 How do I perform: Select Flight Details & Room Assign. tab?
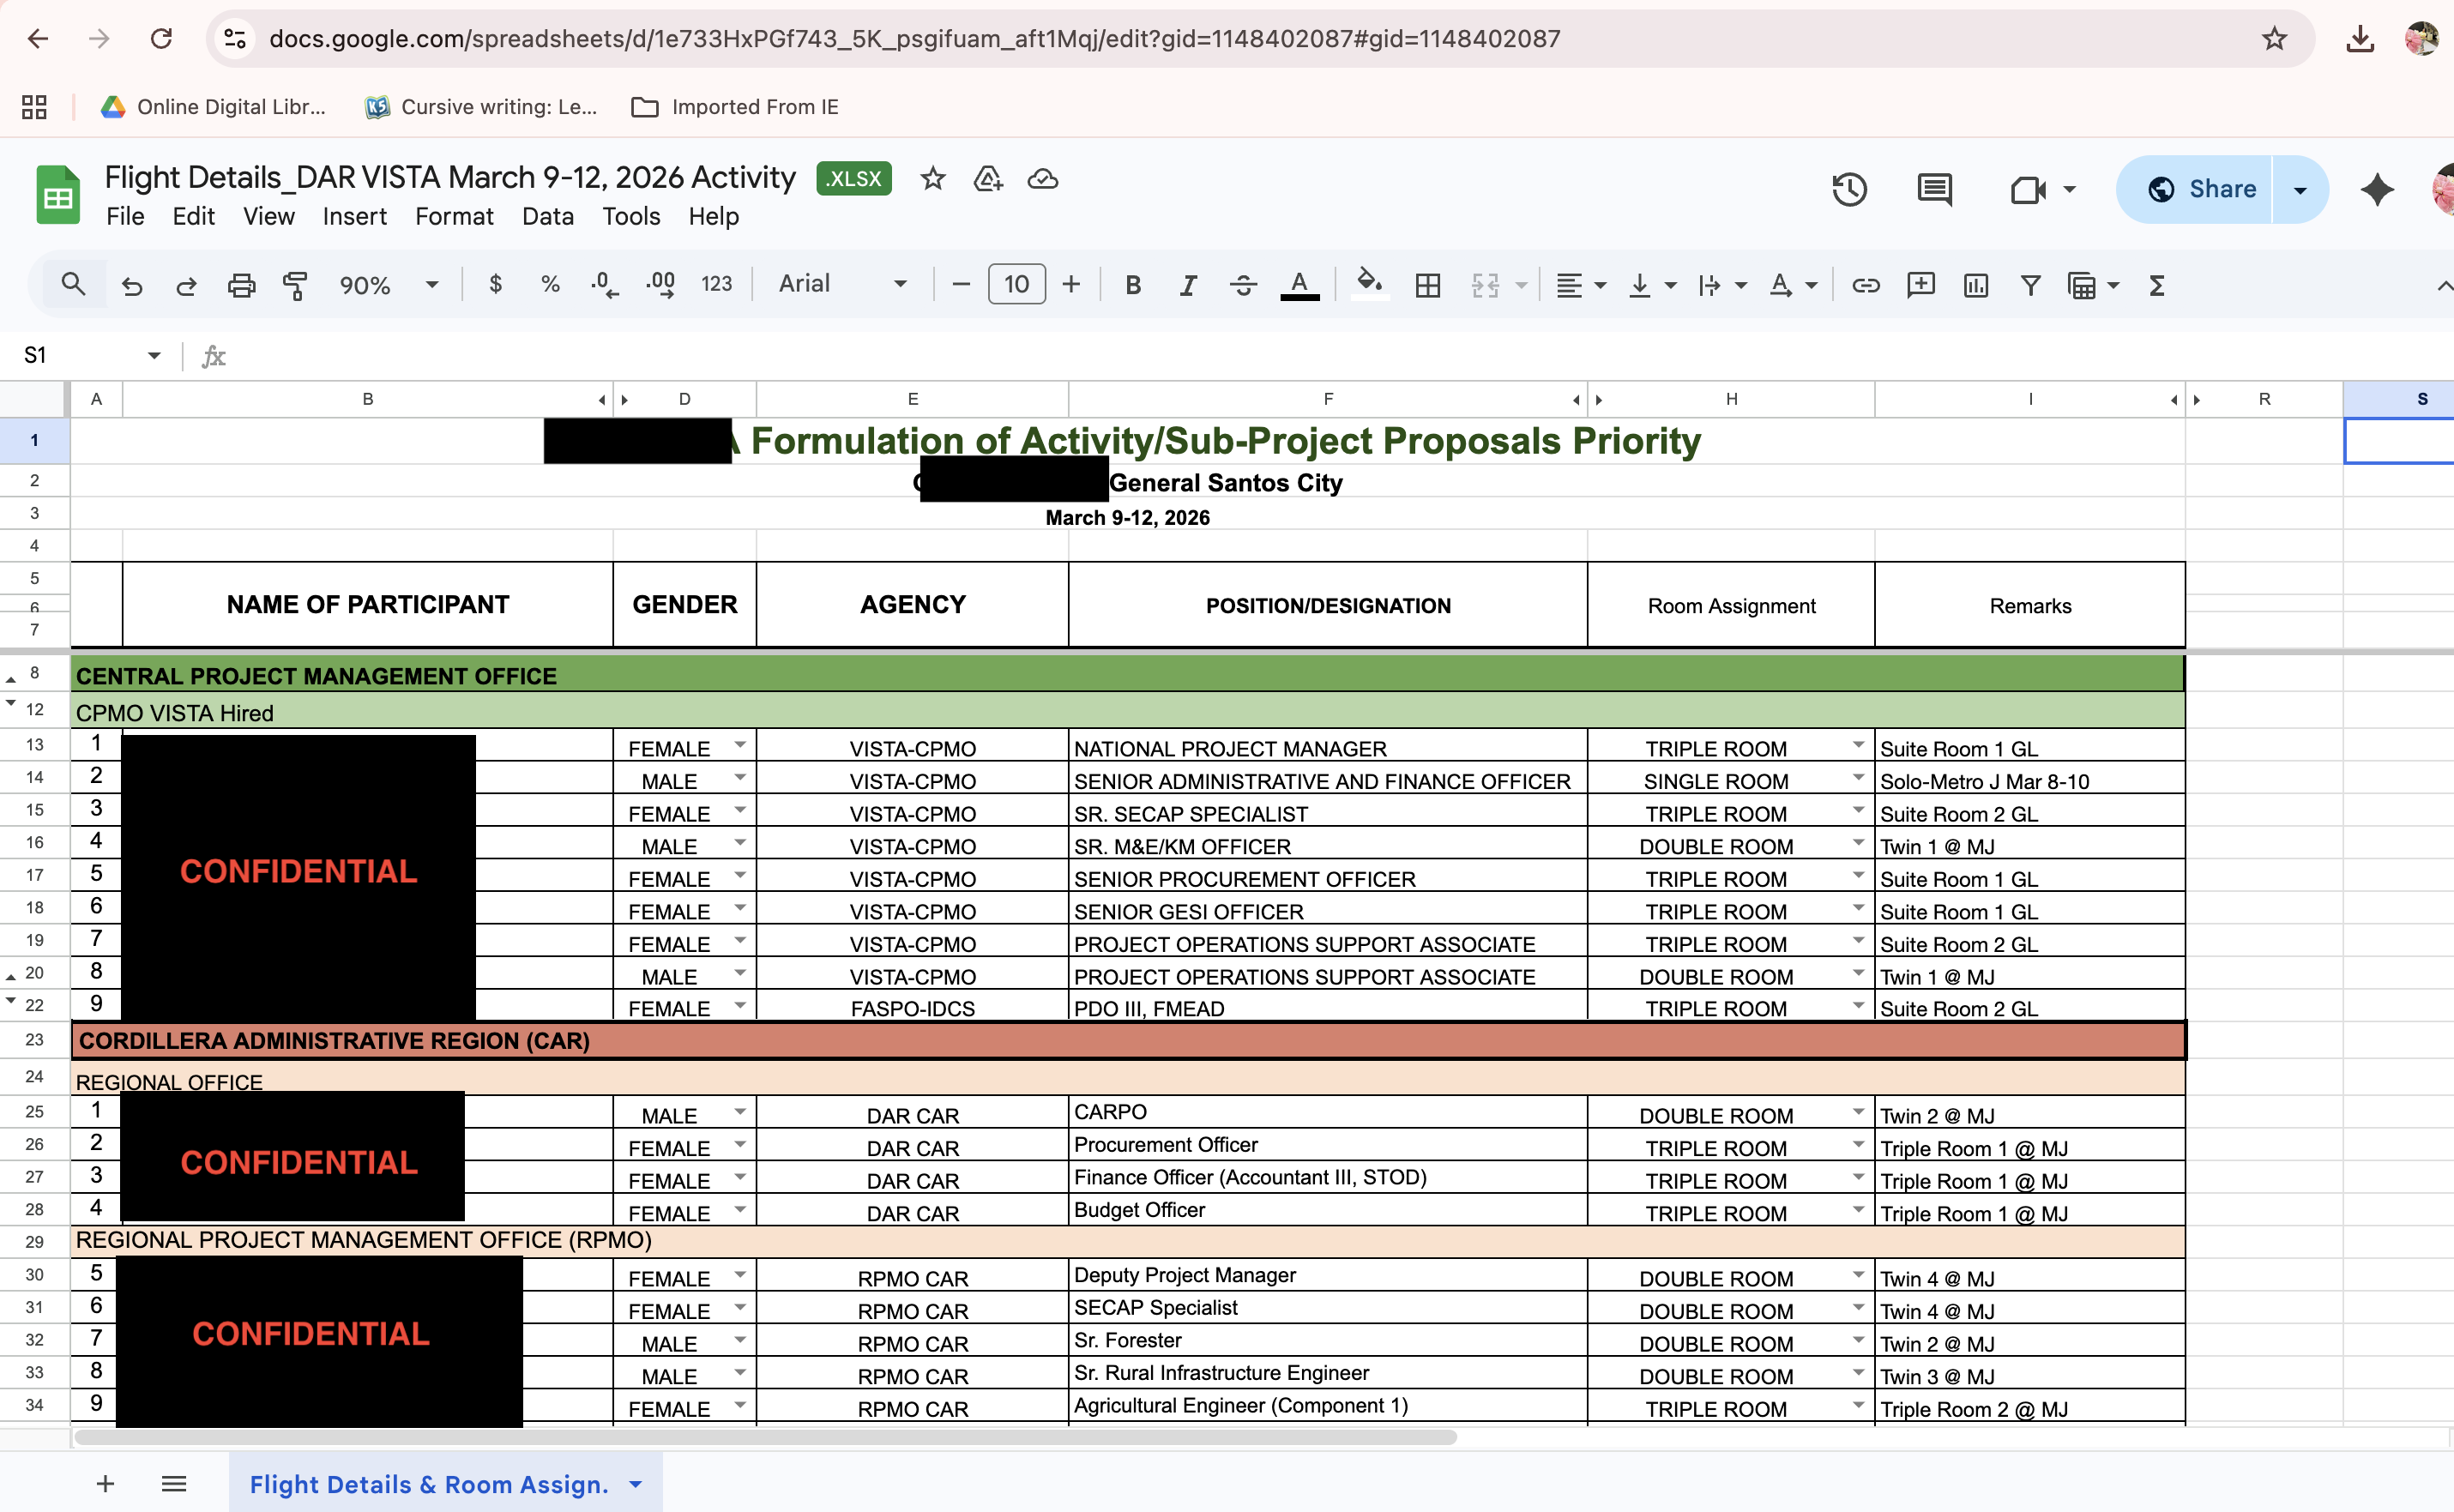pos(429,1484)
